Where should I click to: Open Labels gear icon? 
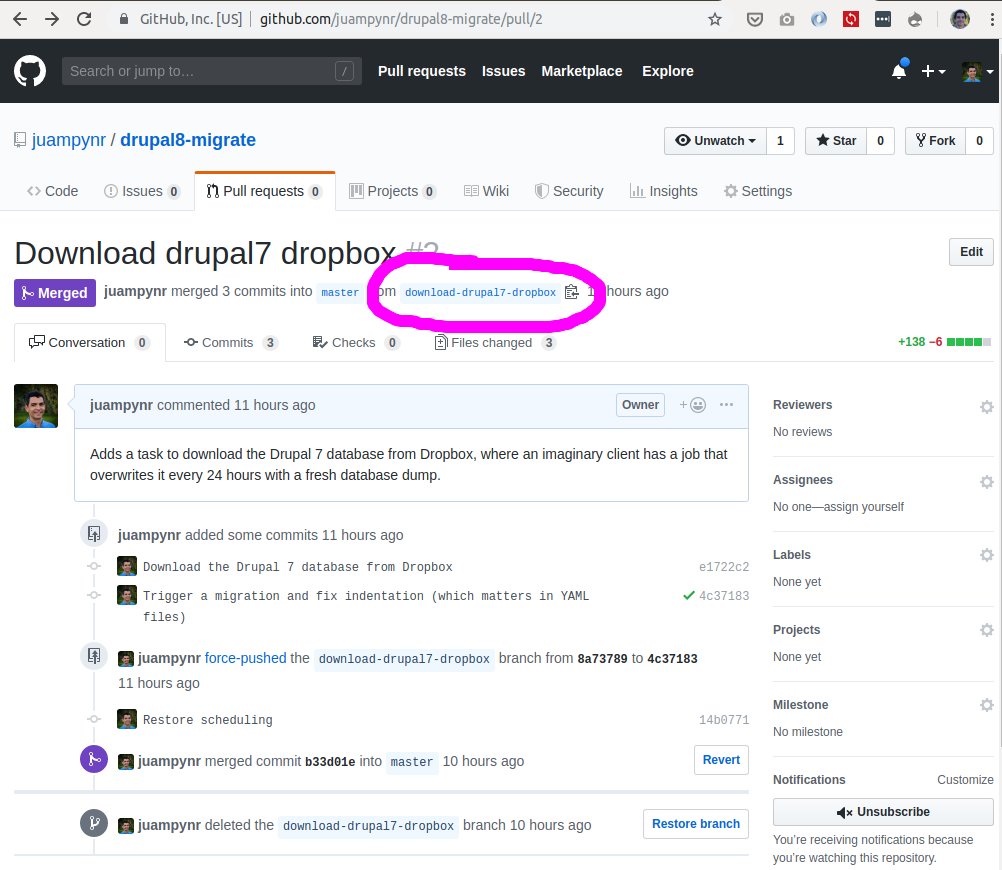pos(987,555)
